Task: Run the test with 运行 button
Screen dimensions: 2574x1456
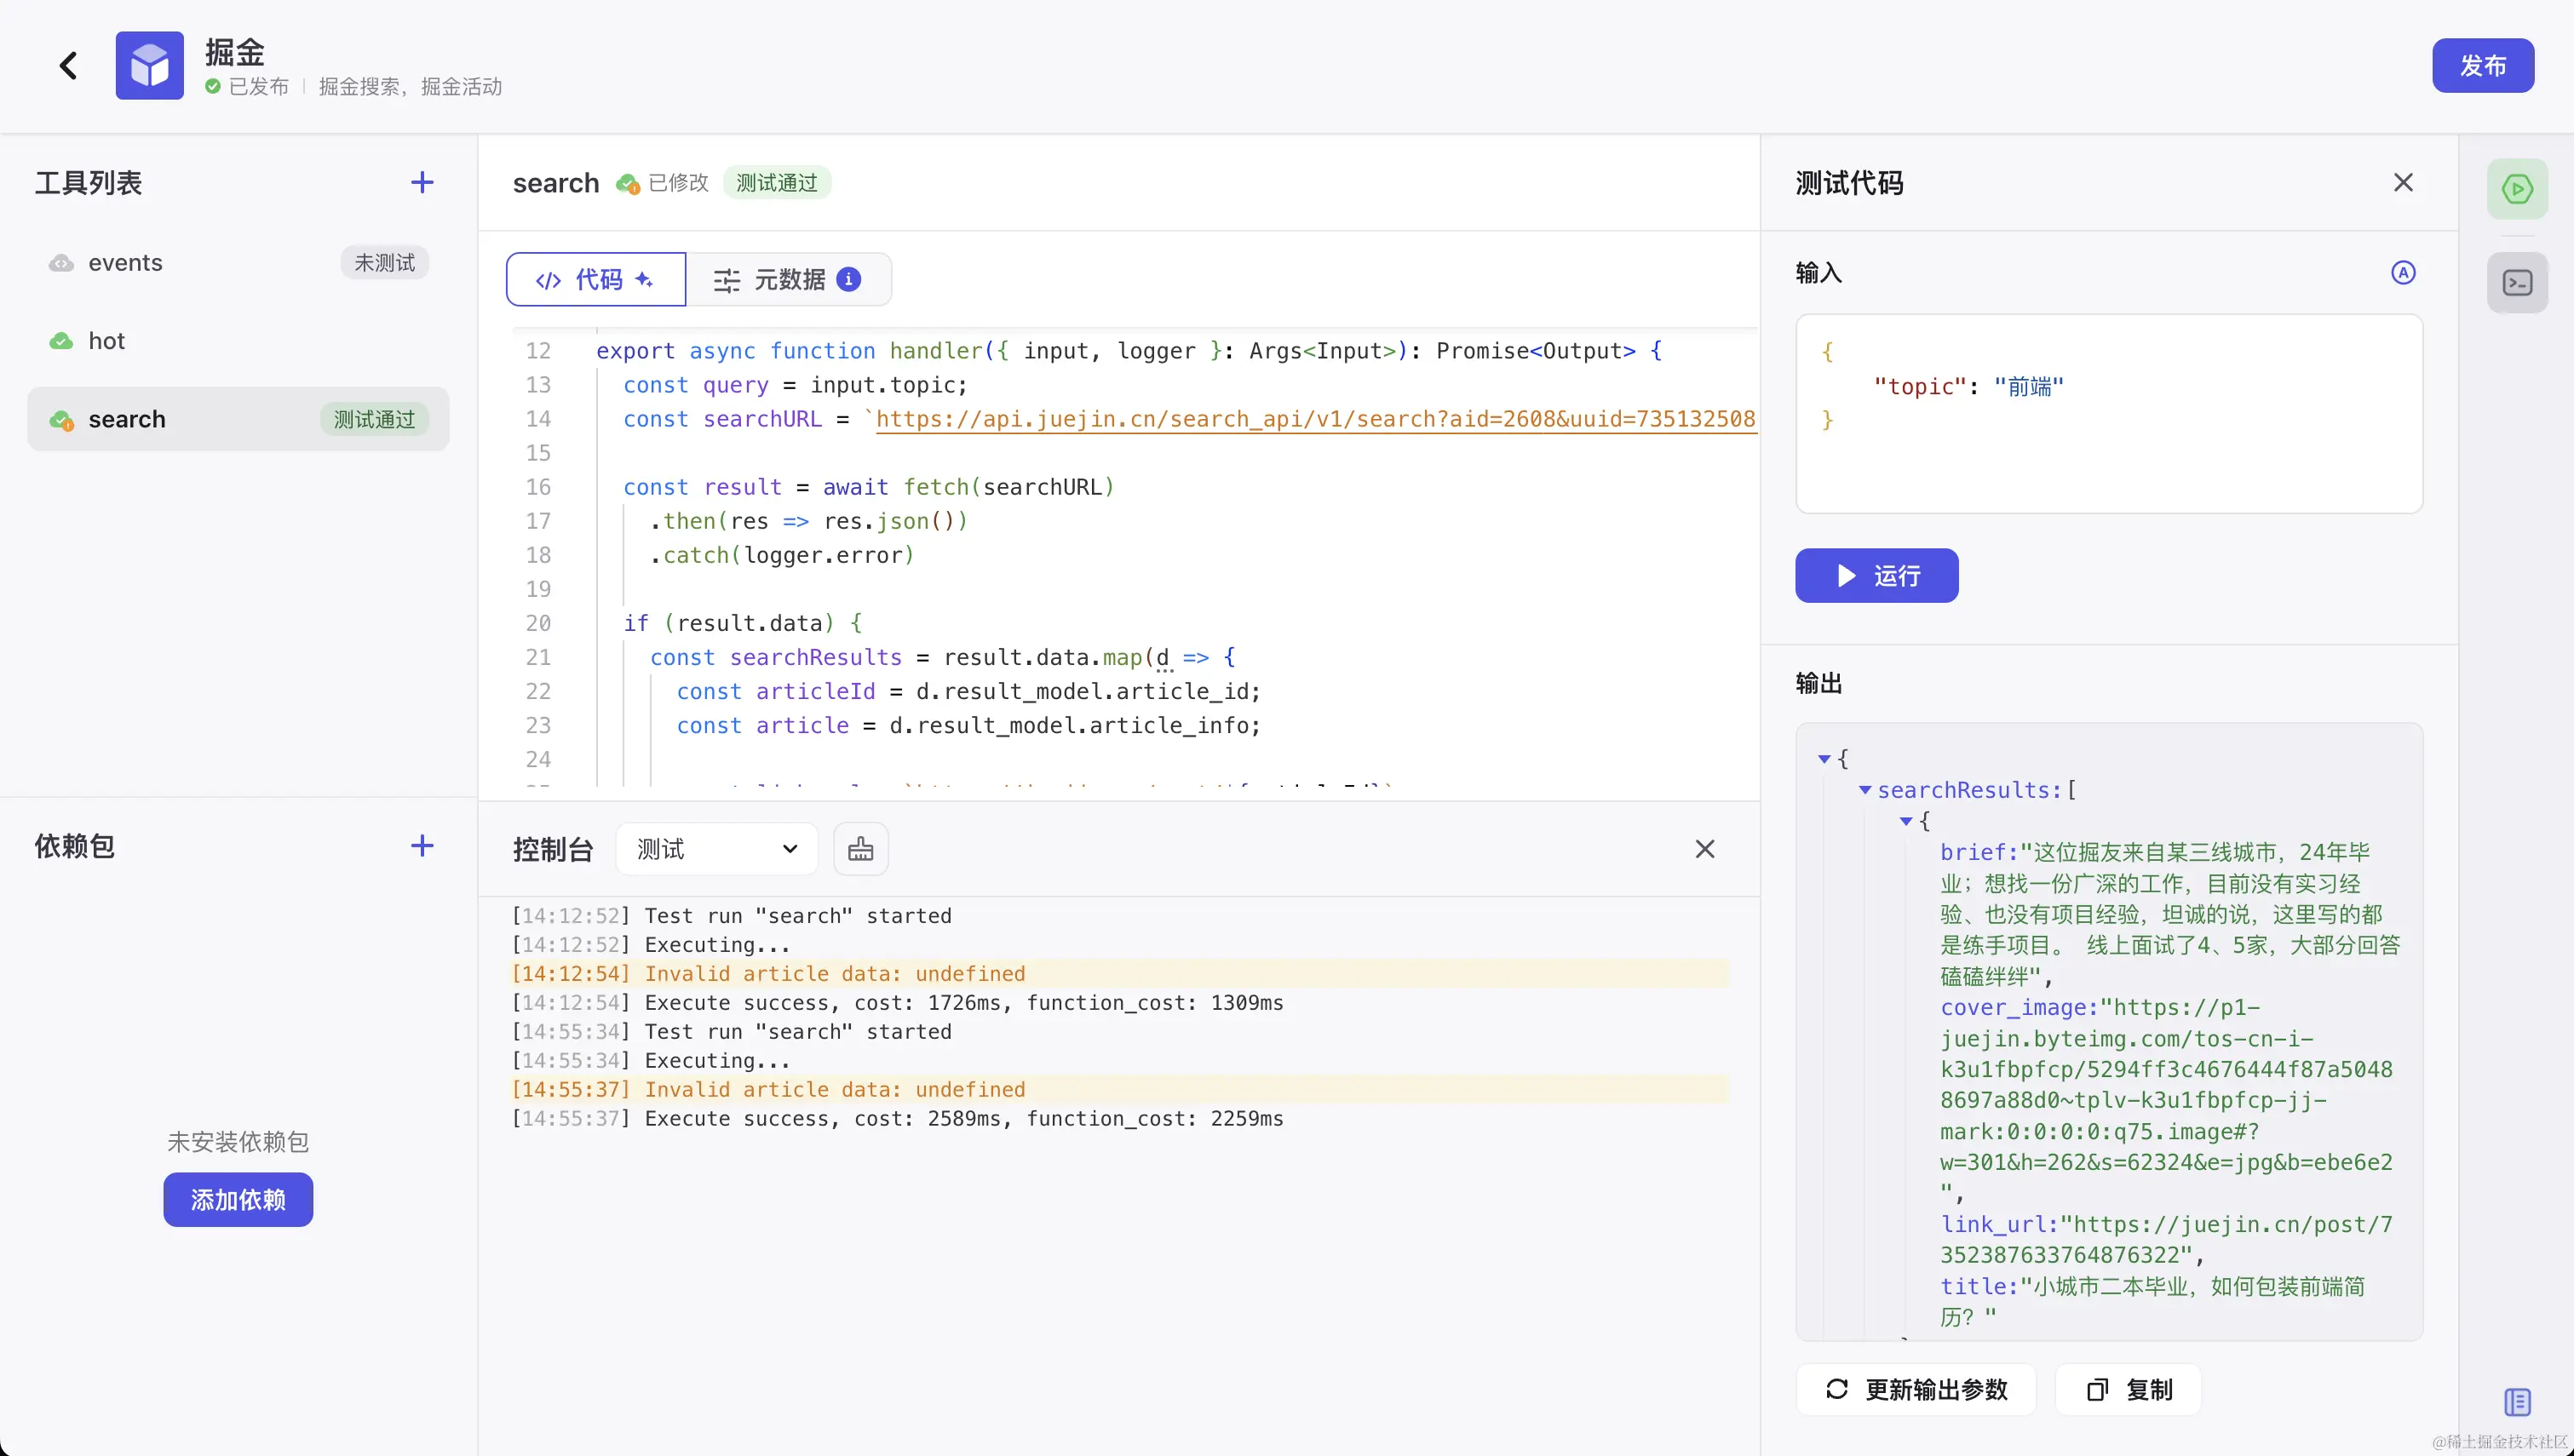Action: (1876, 575)
